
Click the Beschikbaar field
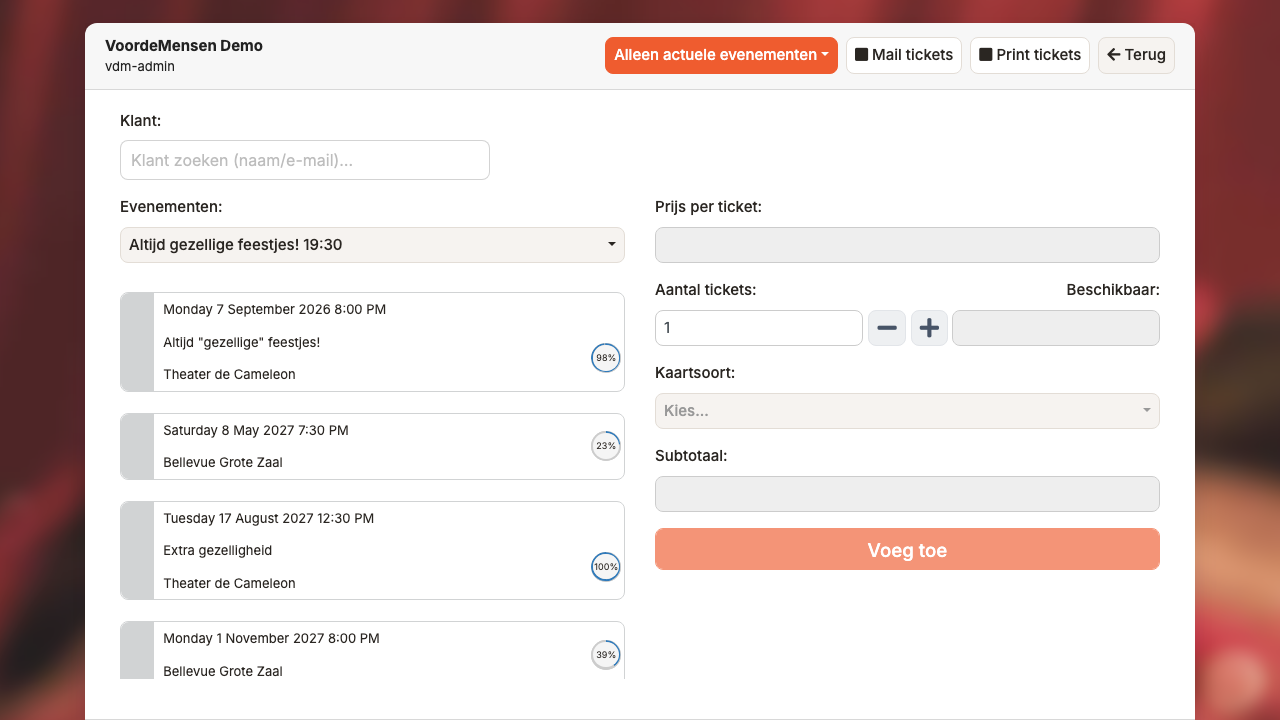point(1056,328)
